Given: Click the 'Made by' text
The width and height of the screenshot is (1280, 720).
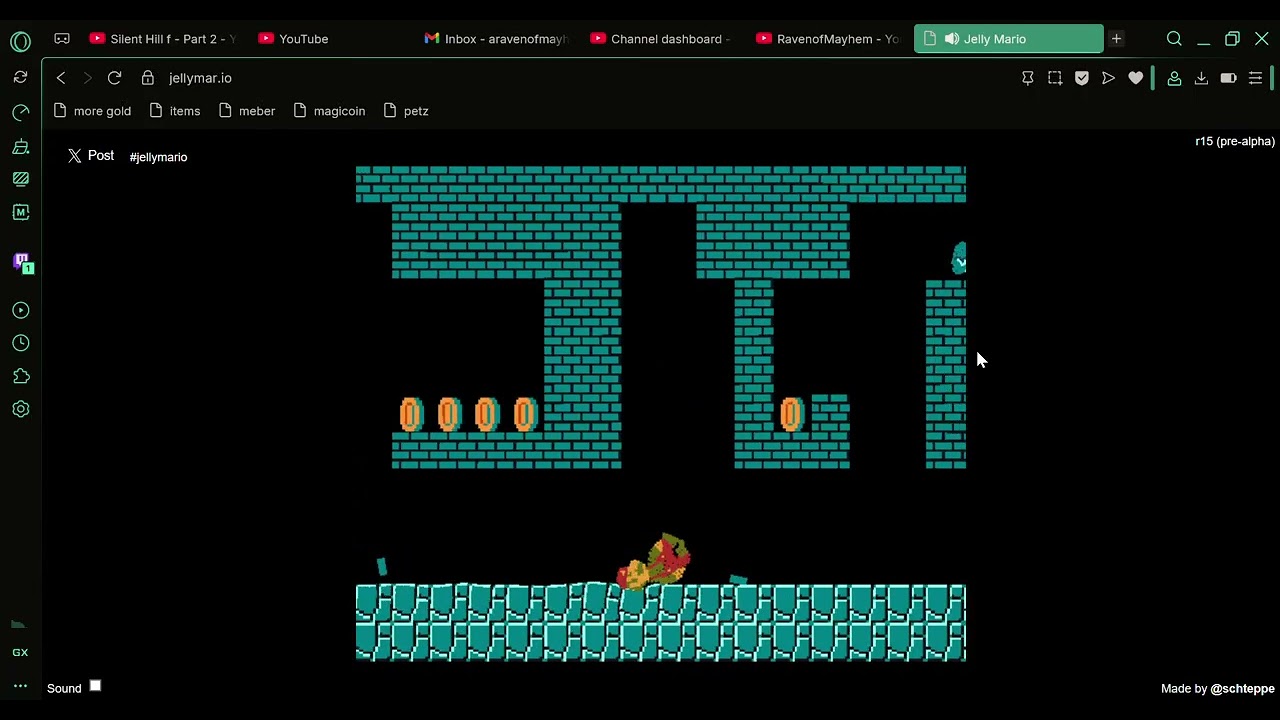Looking at the screenshot, I should (1184, 688).
